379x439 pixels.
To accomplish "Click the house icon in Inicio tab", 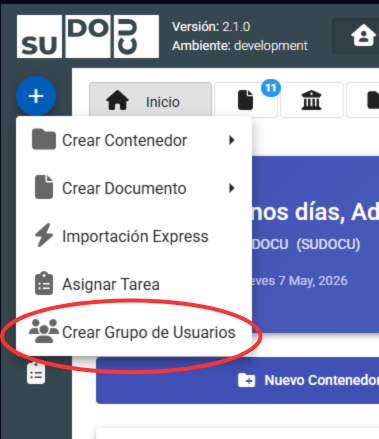I will 117,100.
